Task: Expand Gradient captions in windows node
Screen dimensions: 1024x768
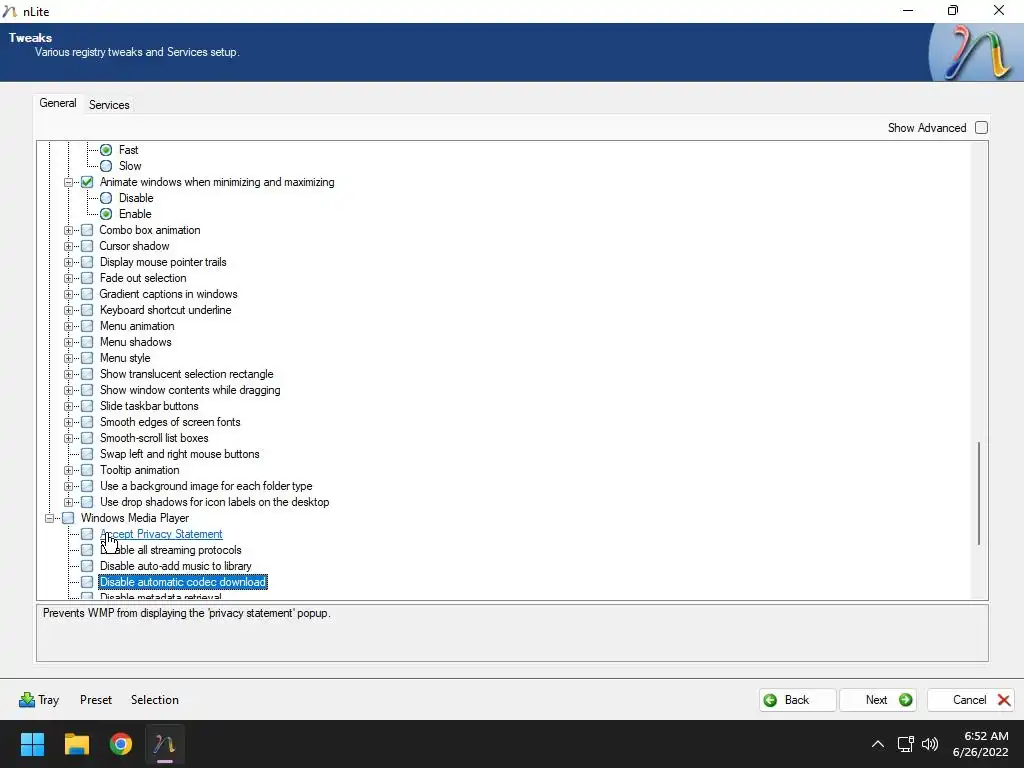Action: coord(68,294)
